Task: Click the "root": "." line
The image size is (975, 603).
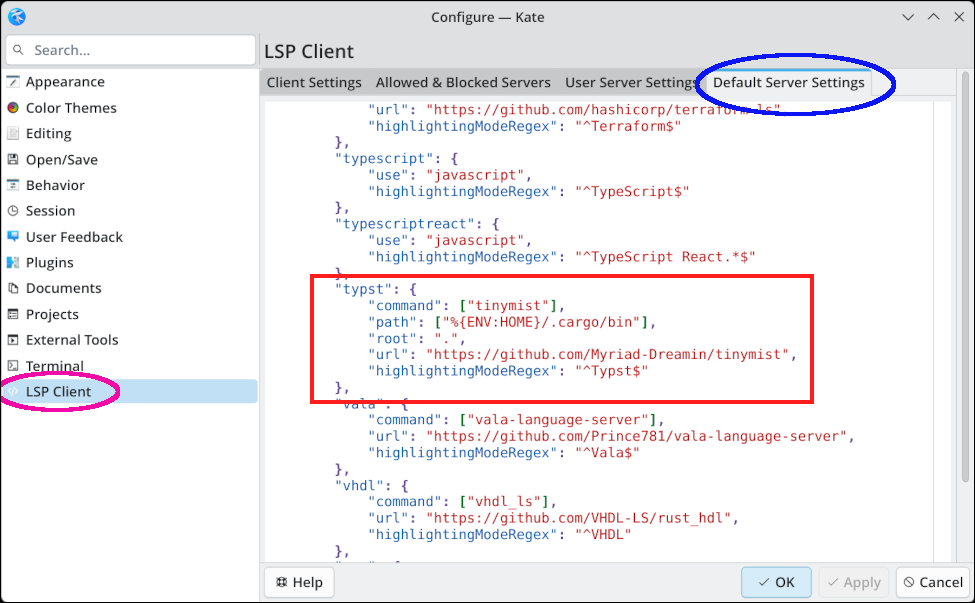Action: (x=417, y=338)
